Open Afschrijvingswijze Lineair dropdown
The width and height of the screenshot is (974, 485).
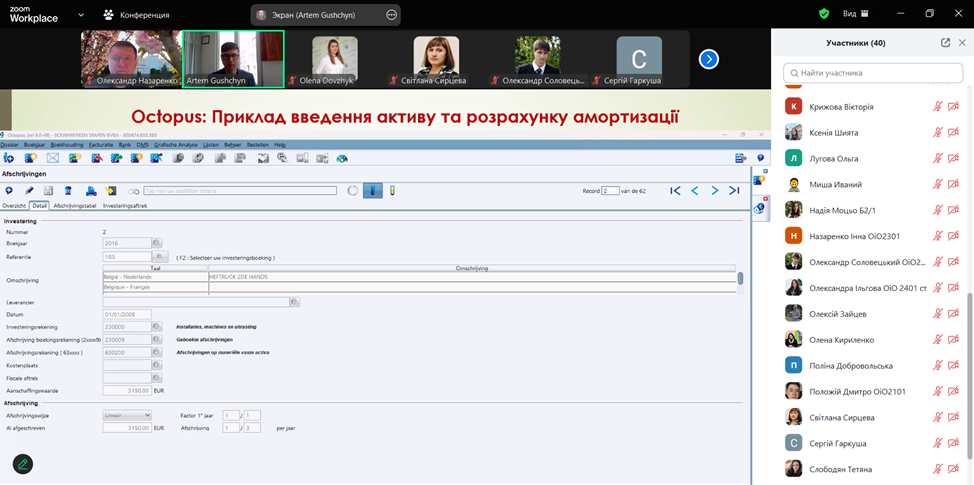tap(127, 415)
